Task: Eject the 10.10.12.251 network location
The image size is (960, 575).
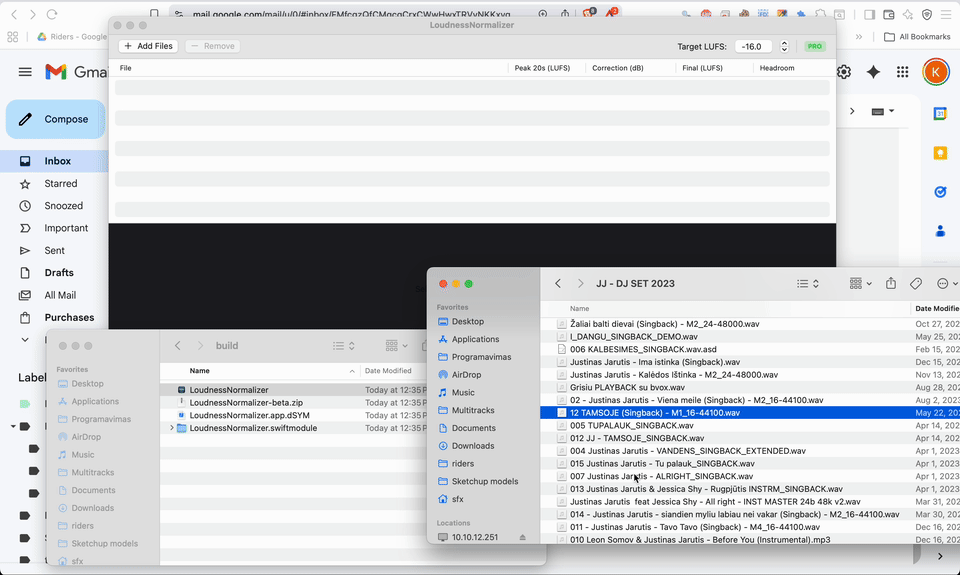Action: 522,537
